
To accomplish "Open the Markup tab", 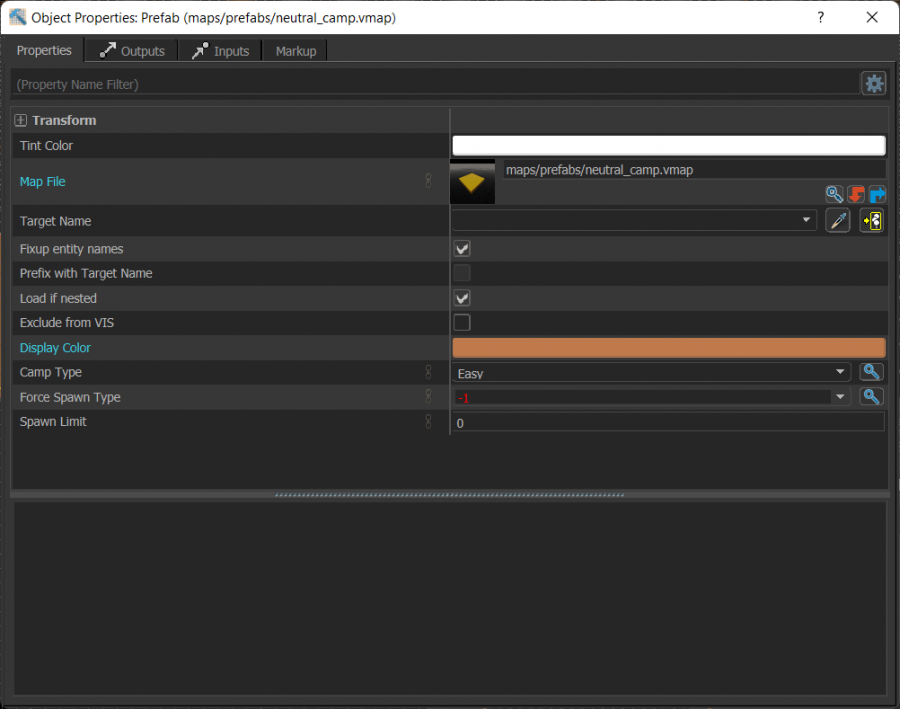I will (294, 50).
